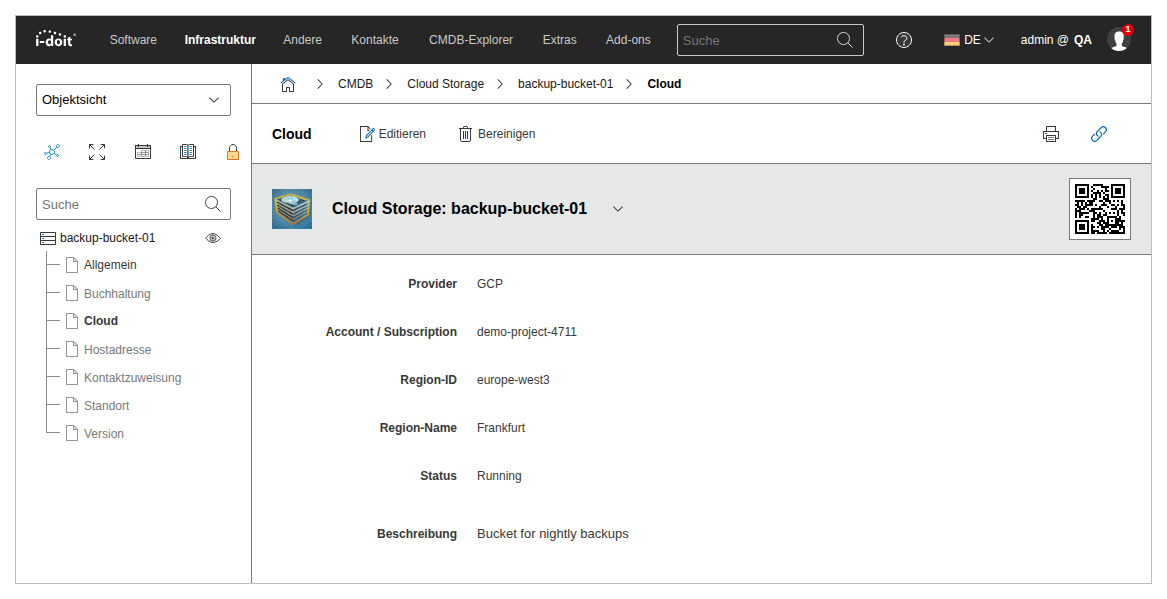
Task: Open the Objektsicht view selector
Action: 133,100
